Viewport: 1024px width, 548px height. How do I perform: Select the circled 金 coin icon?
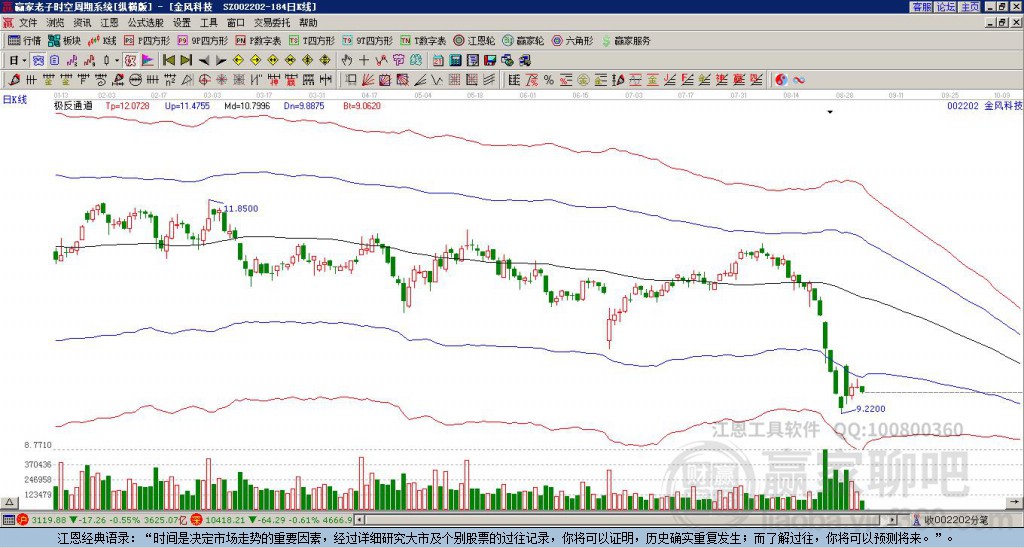[x=583, y=80]
